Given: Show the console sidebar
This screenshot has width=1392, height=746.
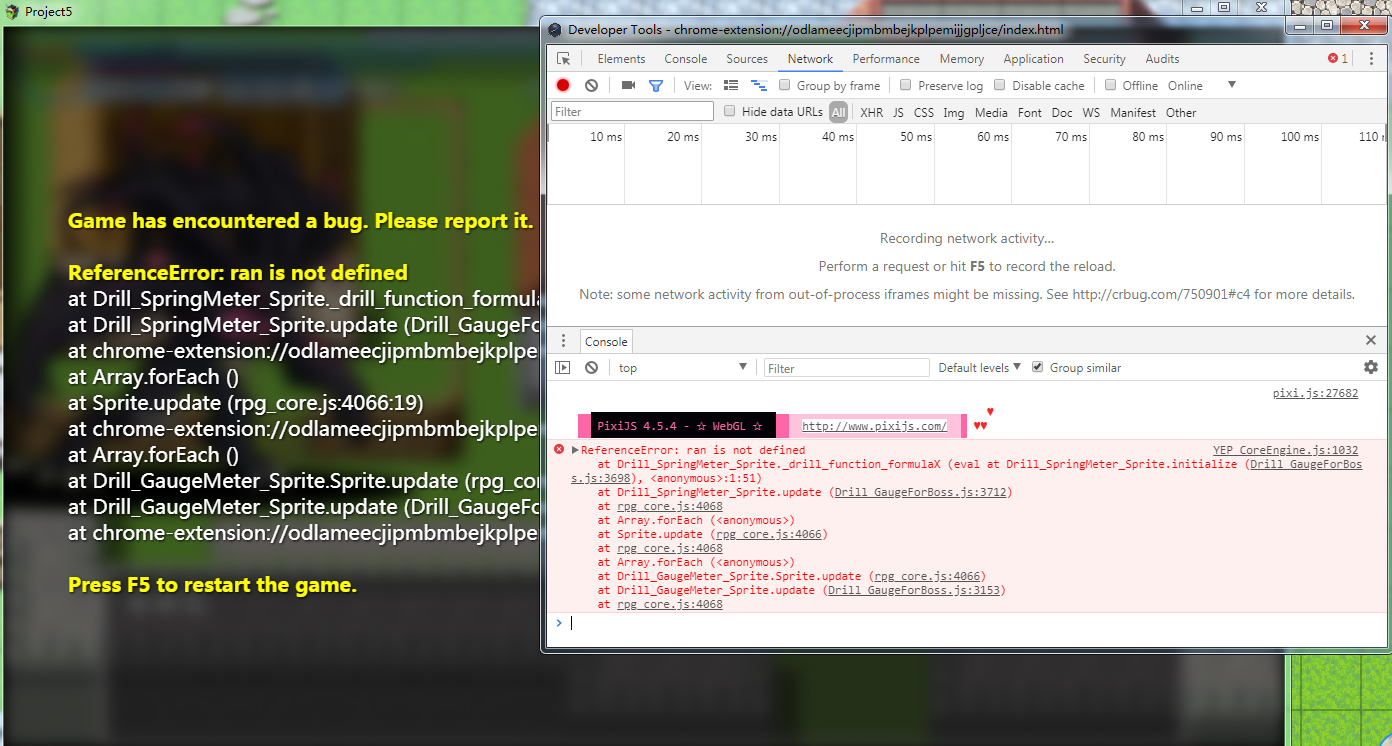Looking at the screenshot, I should (x=563, y=368).
